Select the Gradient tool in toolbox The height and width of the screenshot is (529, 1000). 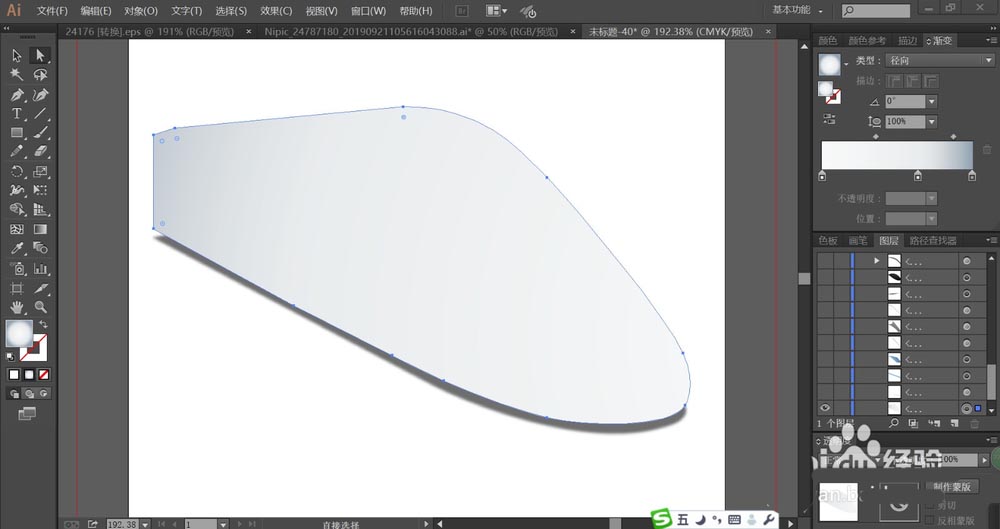[x=40, y=229]
